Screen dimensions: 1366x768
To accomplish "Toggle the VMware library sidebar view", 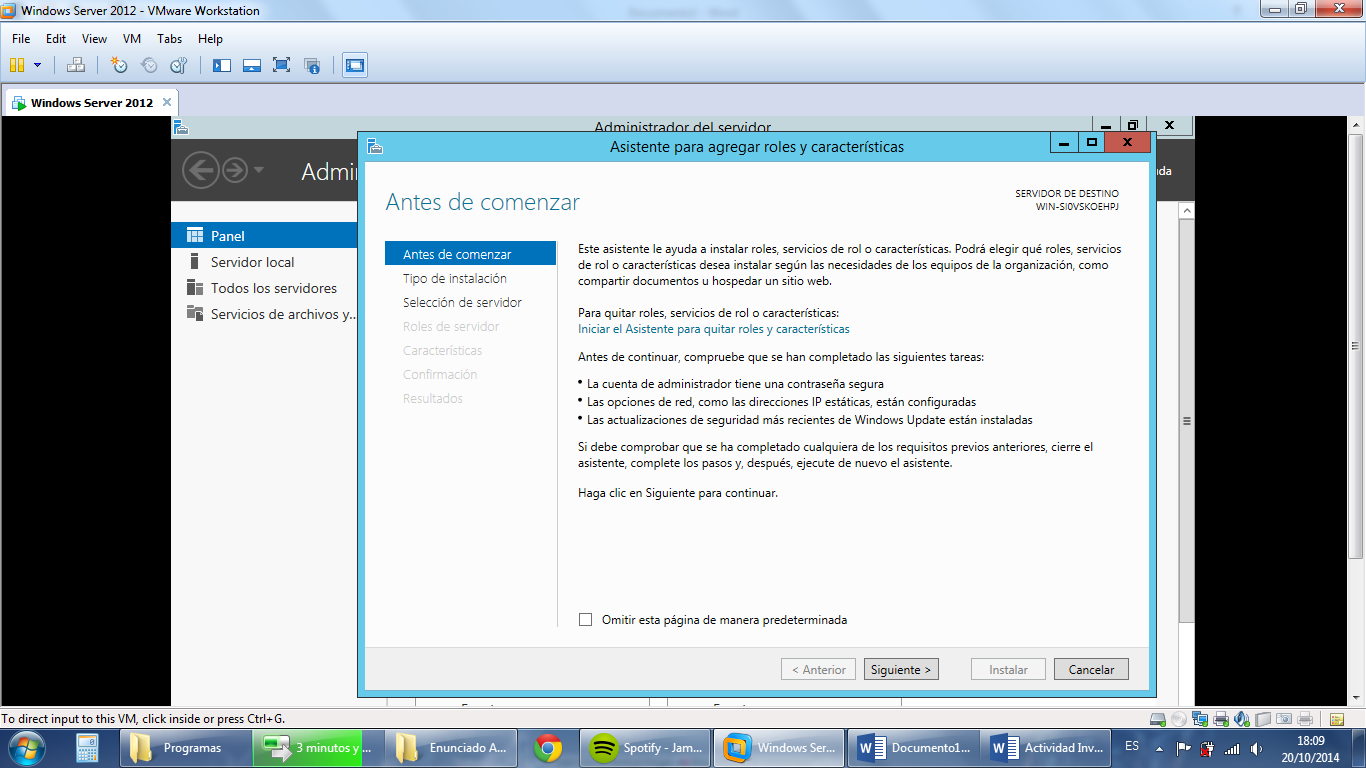I will coord(222,65).
